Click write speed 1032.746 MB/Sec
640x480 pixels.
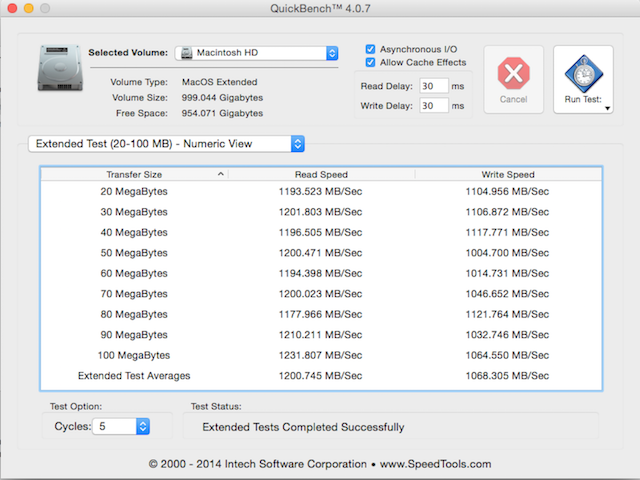[507, 335]
